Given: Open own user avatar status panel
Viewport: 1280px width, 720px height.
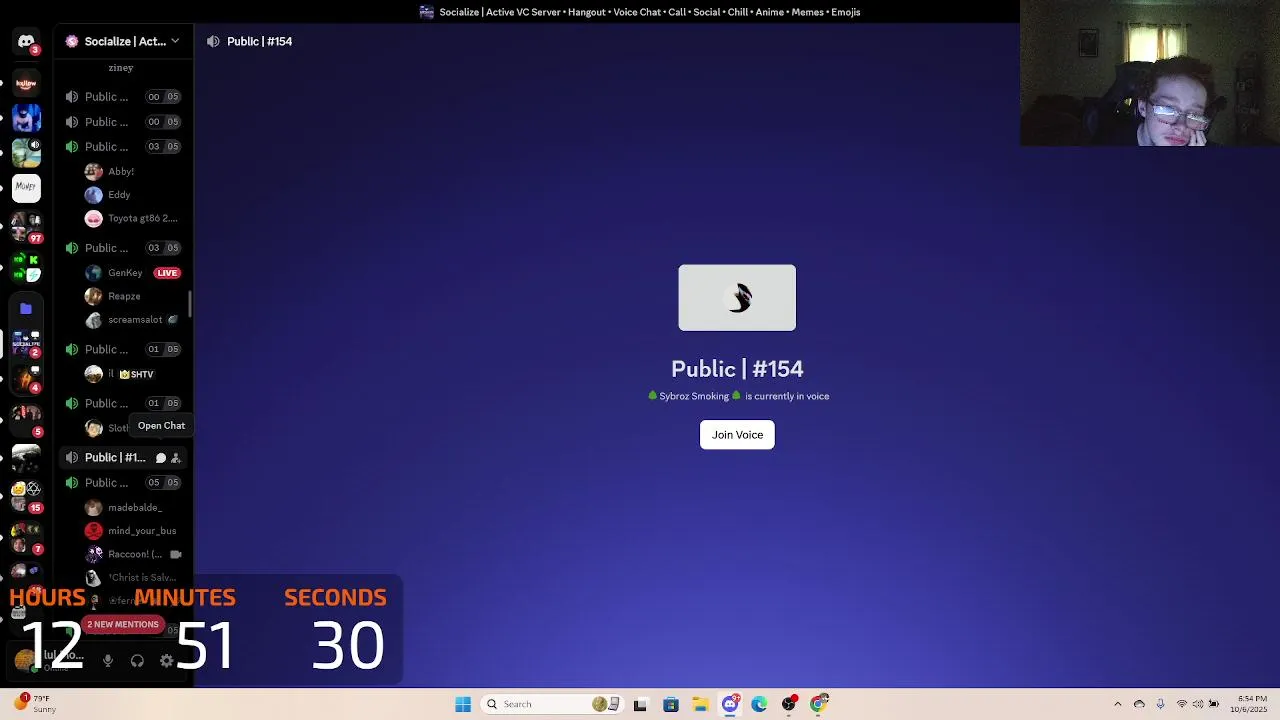Looking at the screenshot, I should tap(25, 660).
